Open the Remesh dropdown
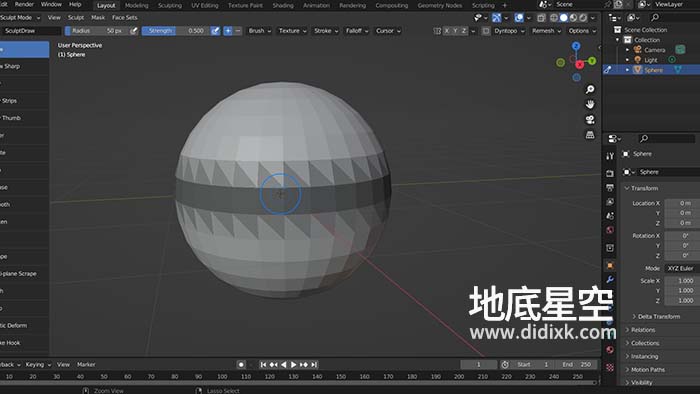The image size is (700, 394). [546, 31]
